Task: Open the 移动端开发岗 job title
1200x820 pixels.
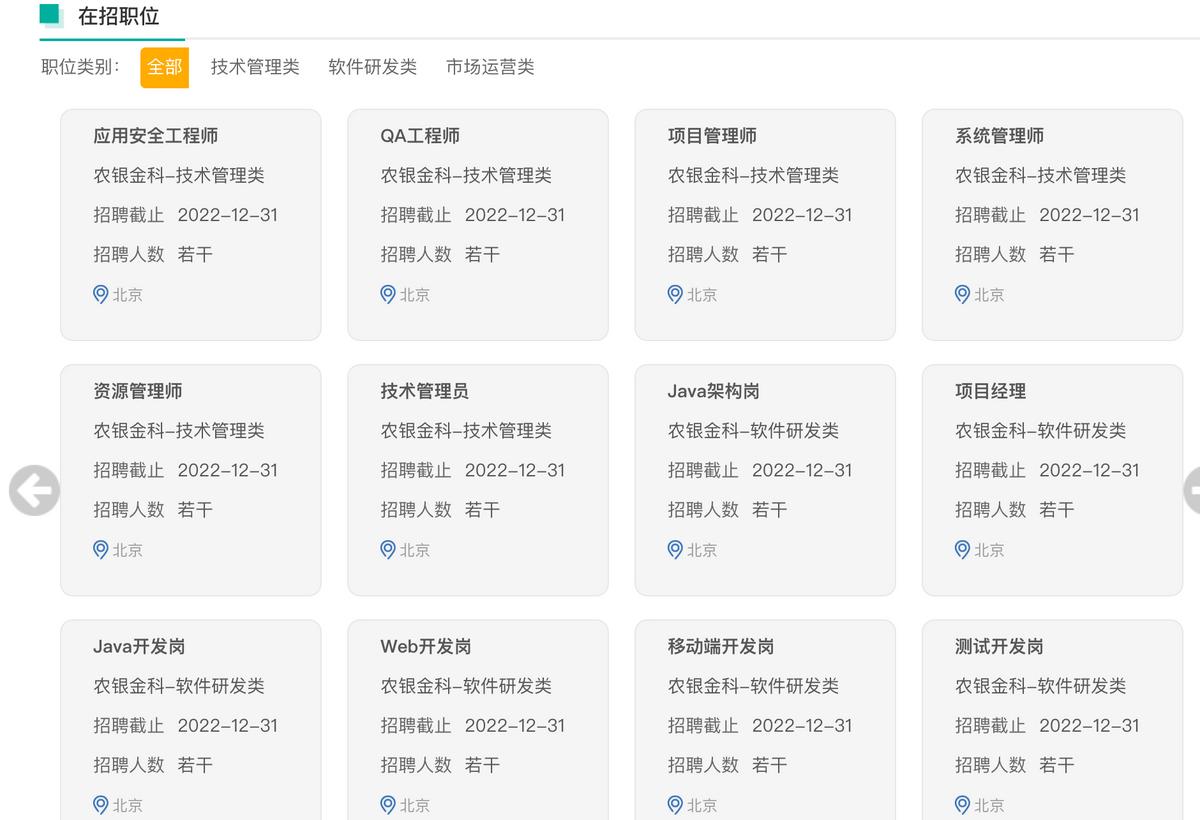Action: pyautogui.click(x=721, y=646)
